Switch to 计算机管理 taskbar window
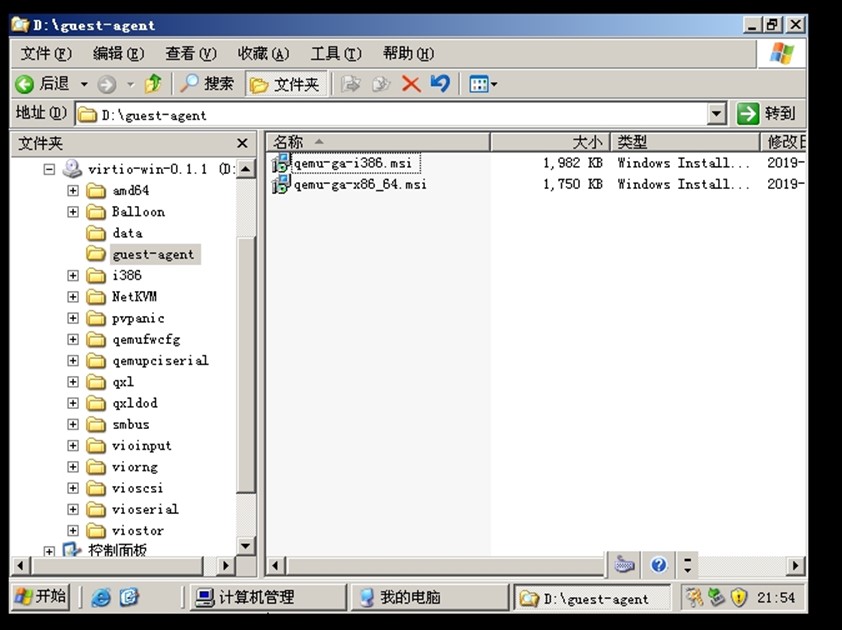Screen dimensions: 842x630 click(x=268, y=597)
